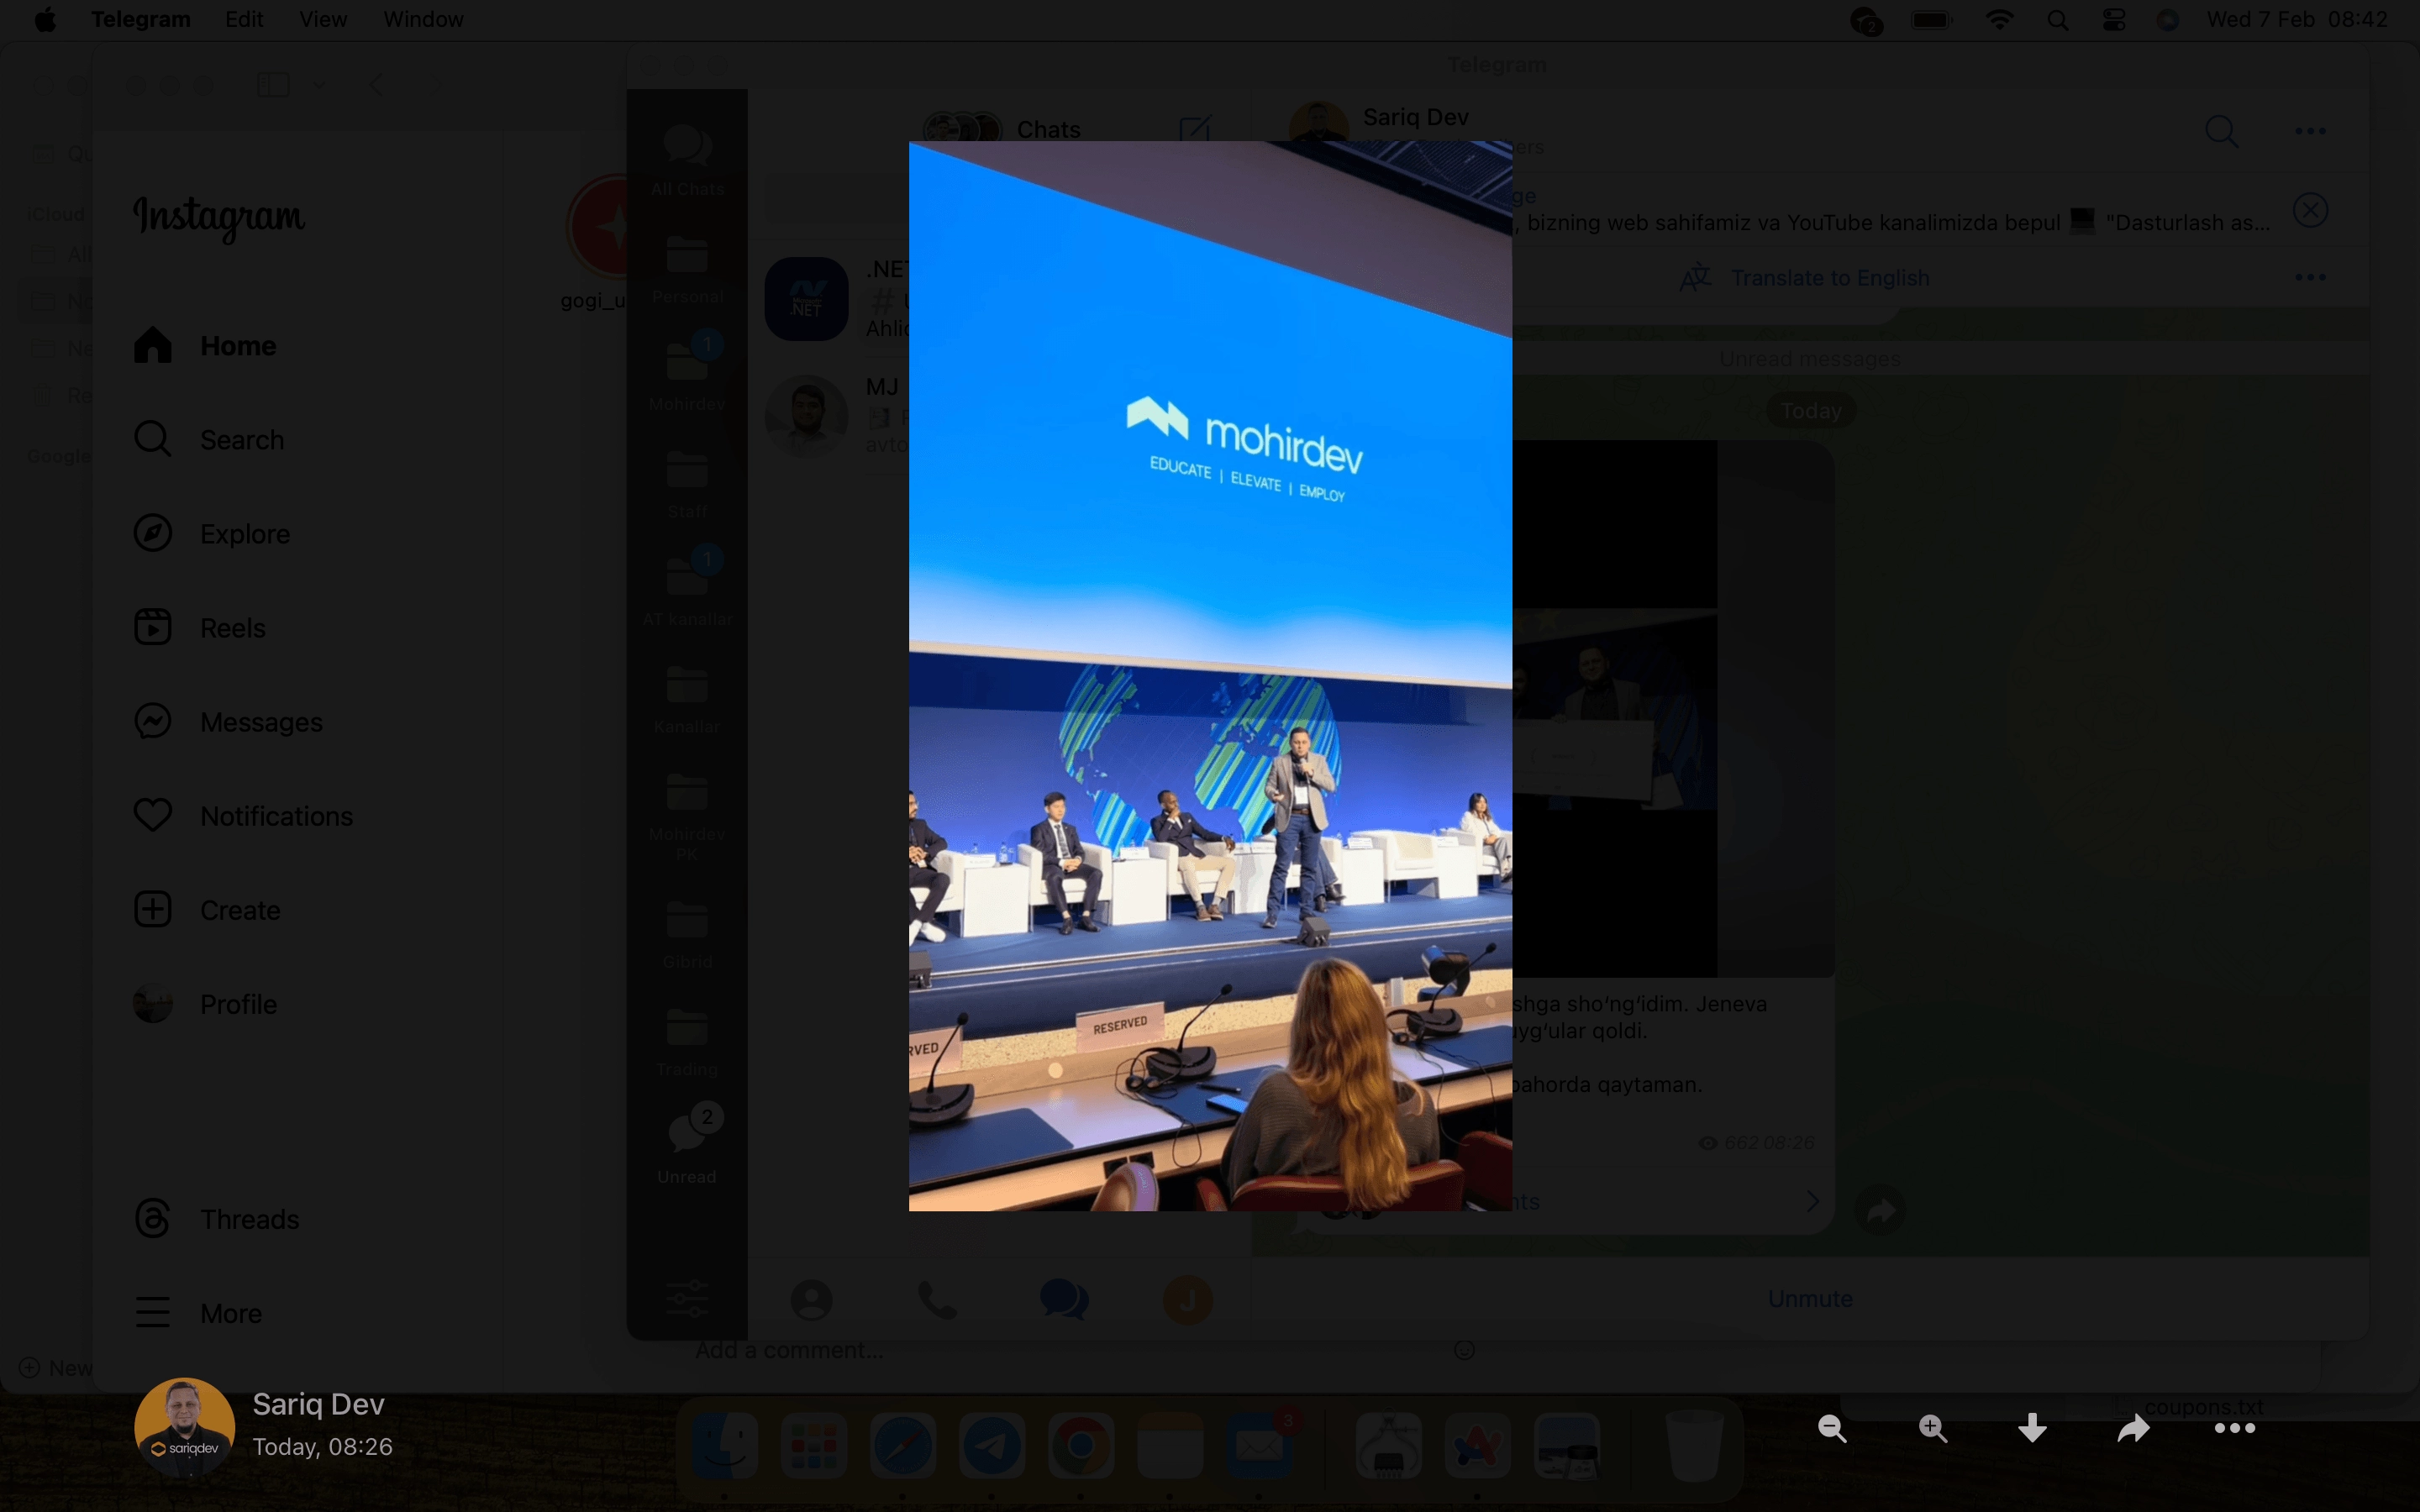Share the channel post with the arrow button
The image size is (2420, 1512).
click(1880, 1211)
